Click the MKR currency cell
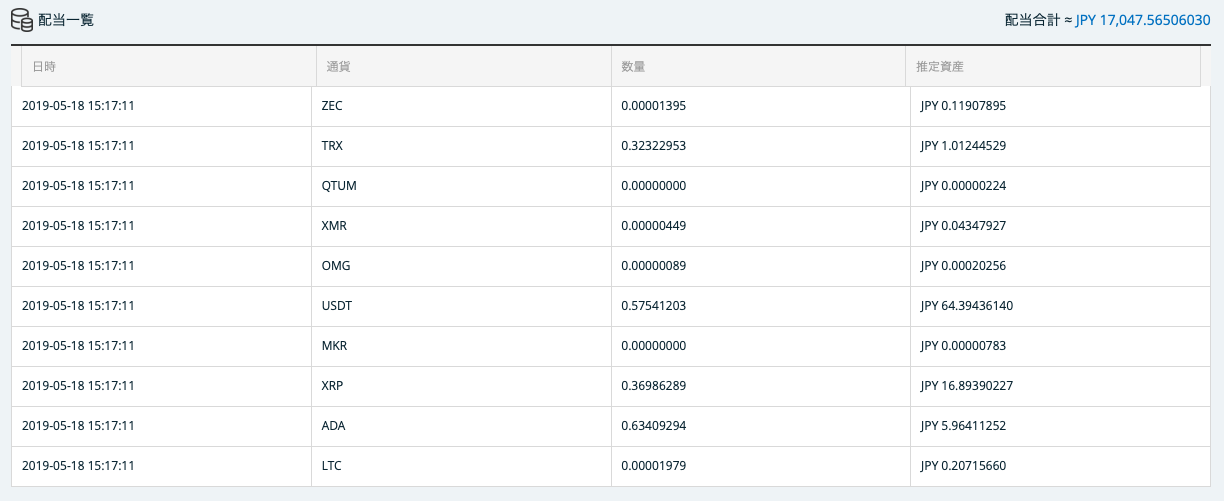The image size is (1224, 501). click(334, 346)
